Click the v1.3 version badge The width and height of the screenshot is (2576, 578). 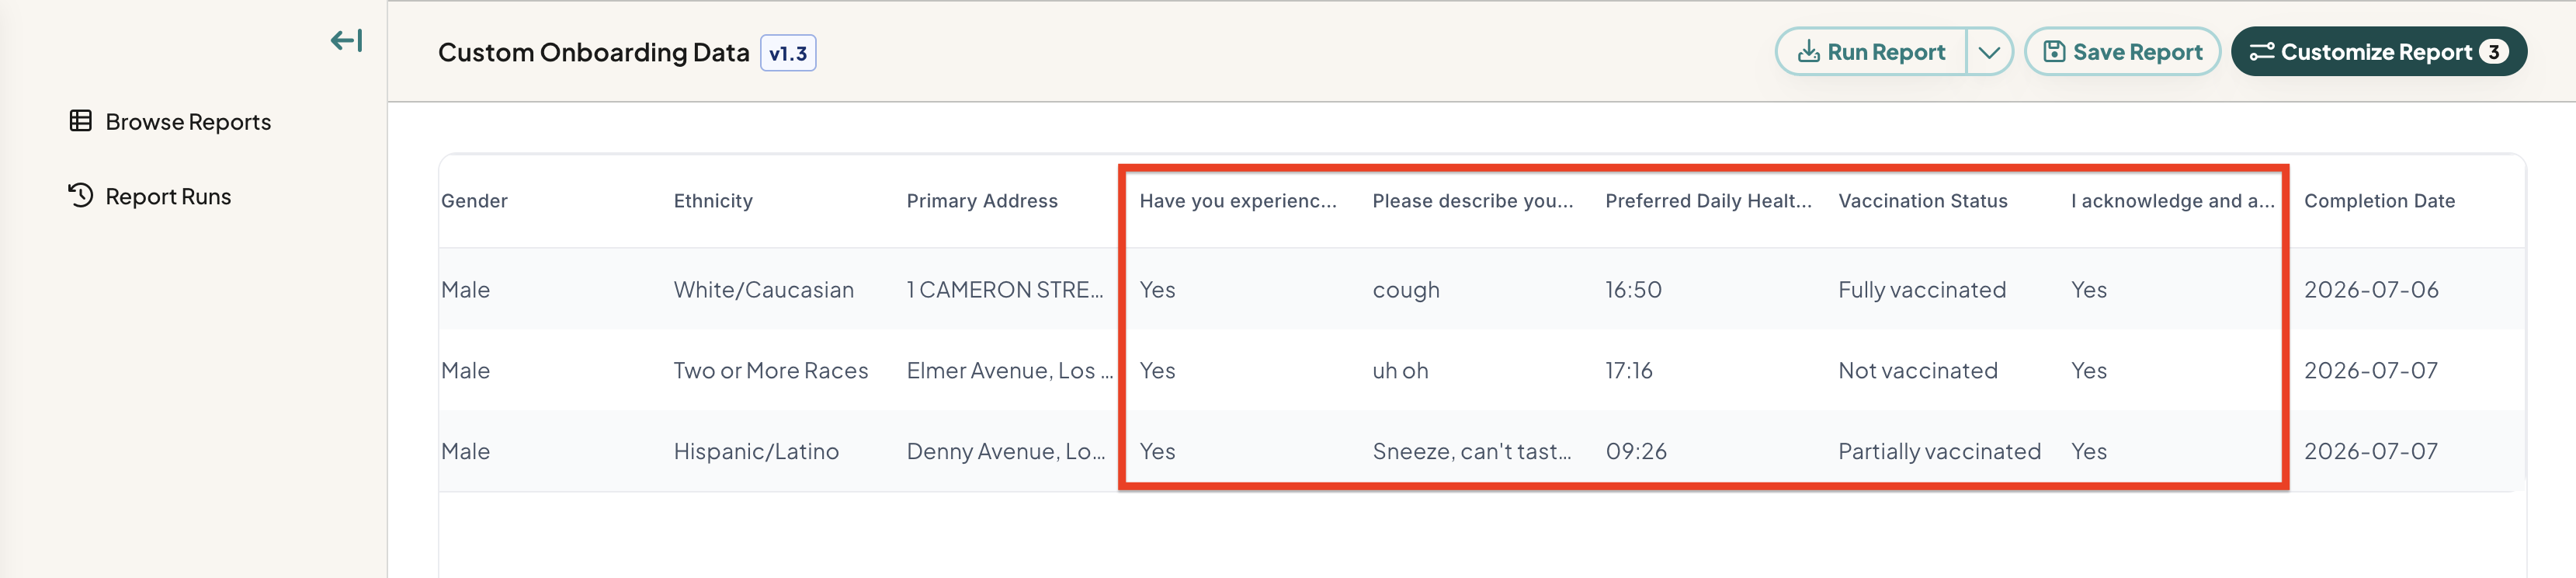tap(788, 53)
